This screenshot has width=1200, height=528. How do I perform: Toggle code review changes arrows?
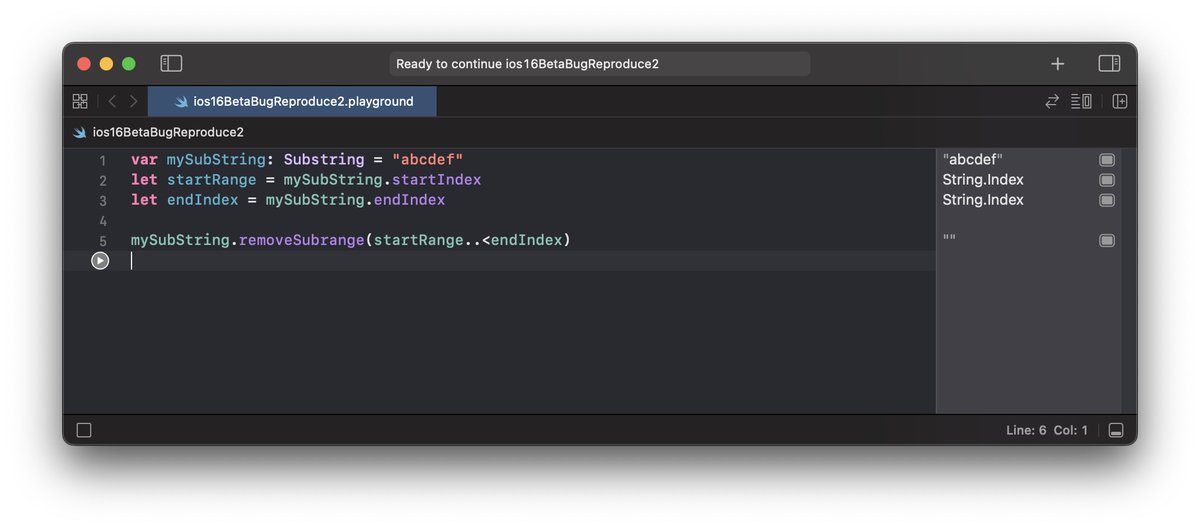(x=1052, y=101)
